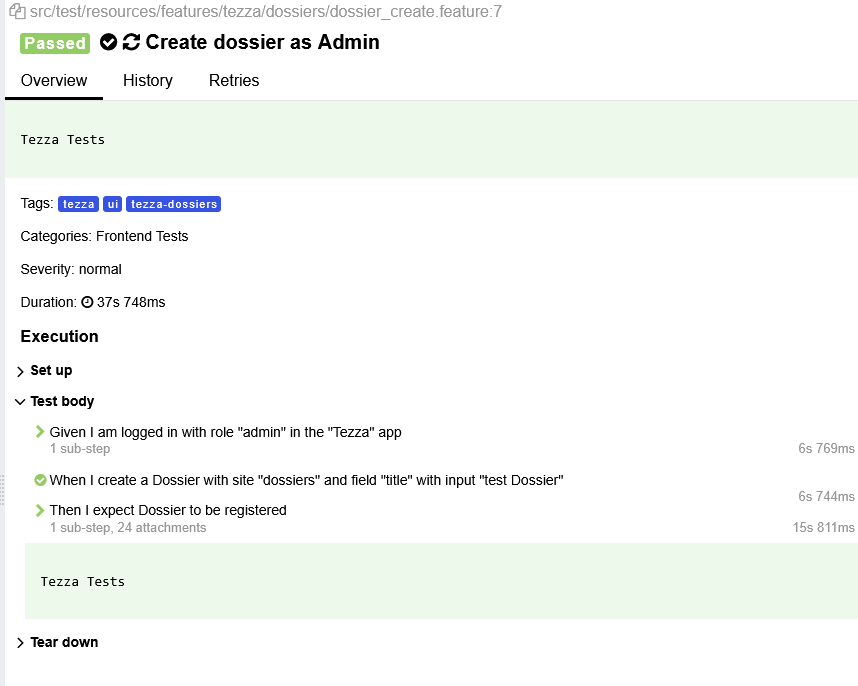Click the retries refresh arrows icon
This screenshot has height=686, width=858.
click(131, 42)
